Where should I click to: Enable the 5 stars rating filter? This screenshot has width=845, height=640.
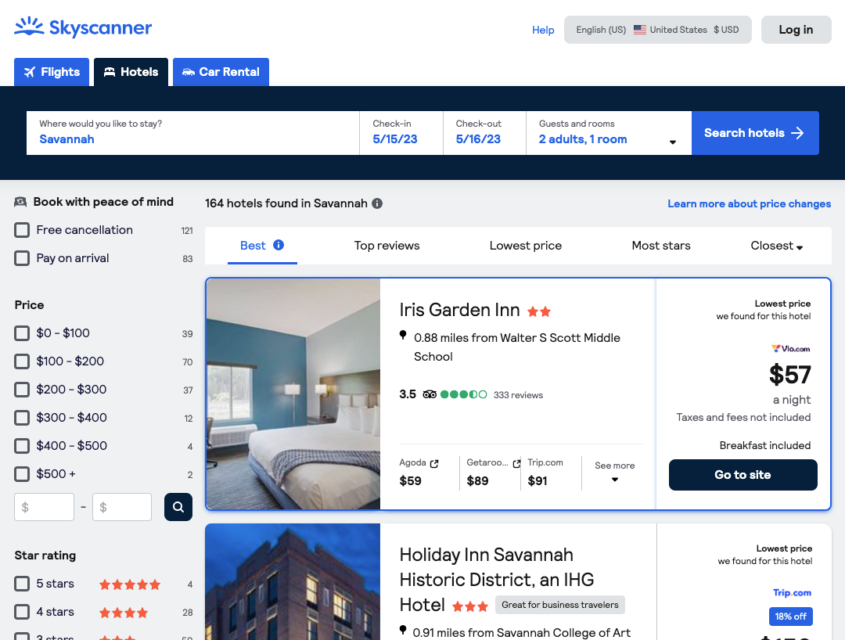pos(22,583)
